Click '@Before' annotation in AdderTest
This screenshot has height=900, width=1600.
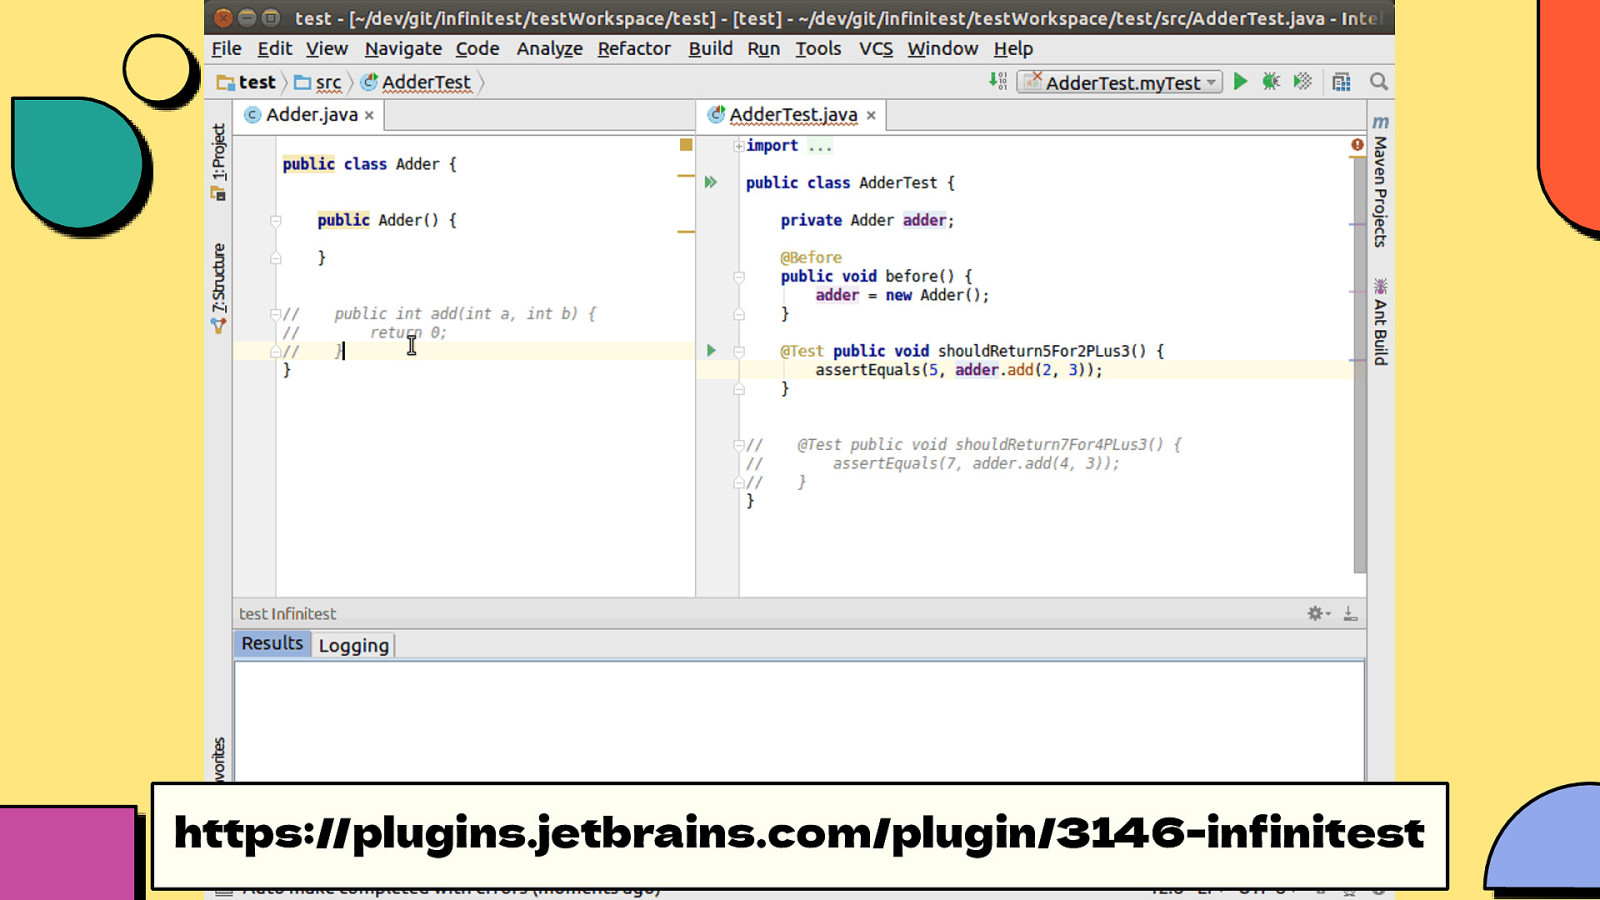811,258
